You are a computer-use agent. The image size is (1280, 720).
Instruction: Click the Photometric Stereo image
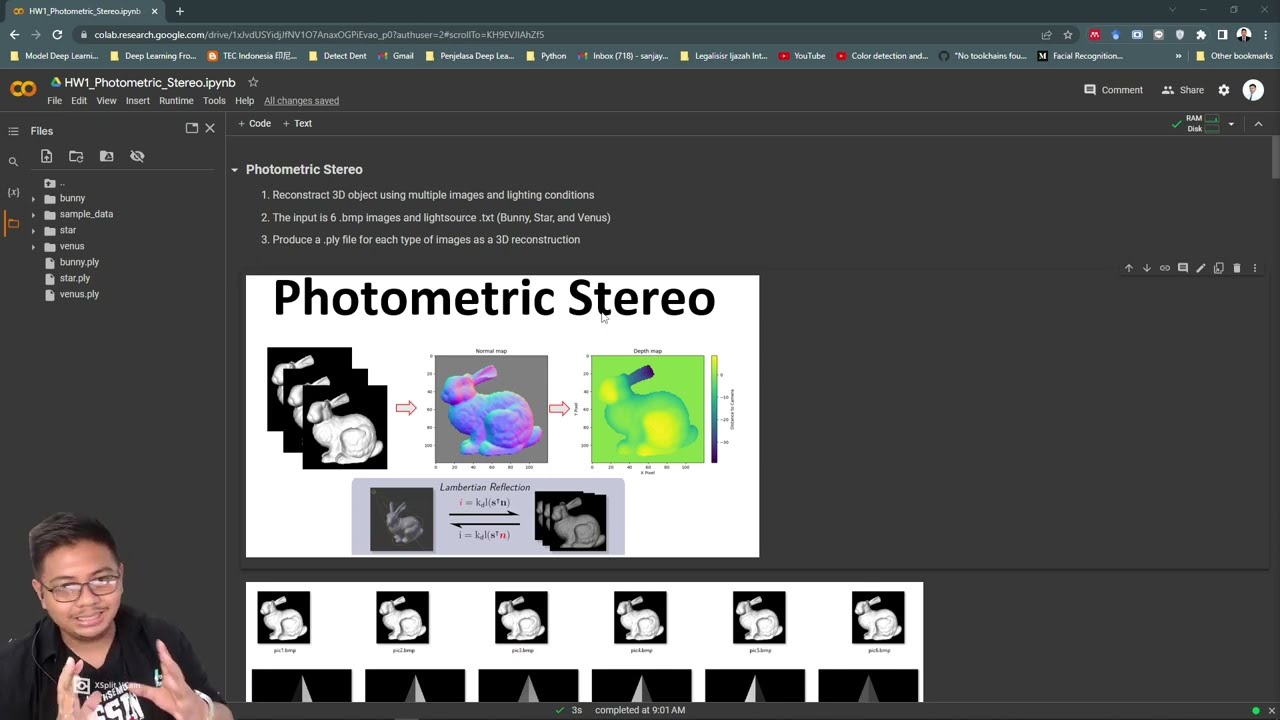(502, 416)
